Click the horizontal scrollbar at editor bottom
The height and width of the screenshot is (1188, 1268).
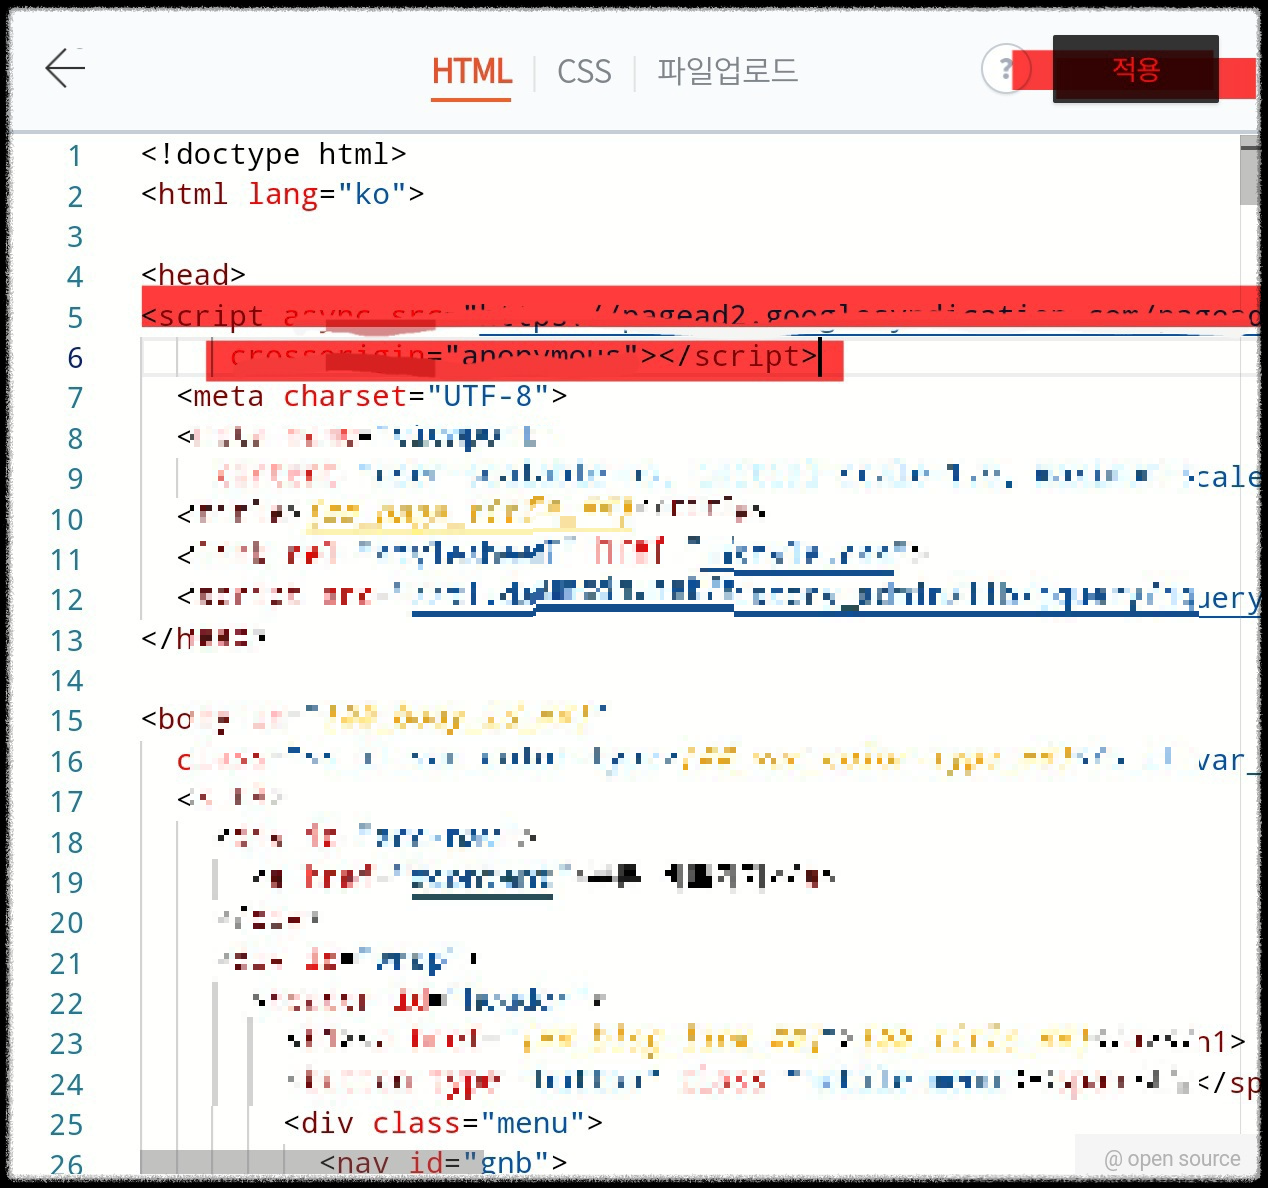(310, 1161)
